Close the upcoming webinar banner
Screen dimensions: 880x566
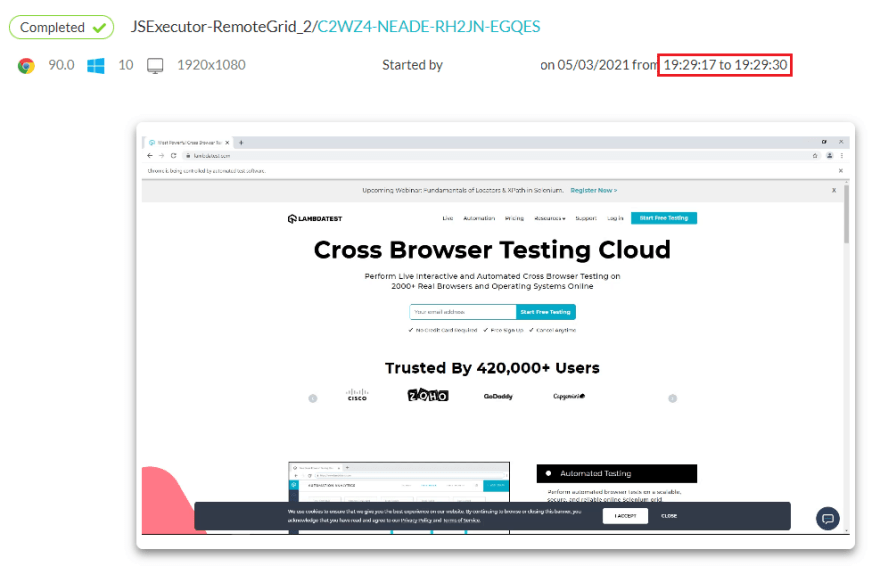(834, 190)
